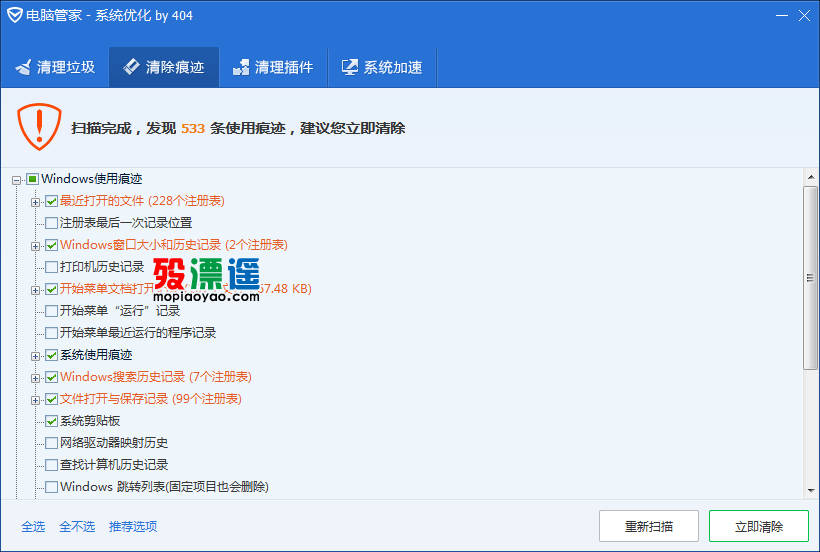Select the 查找计算机历史记录 row label
820x552 pixels.
click(x=113, y=465)
